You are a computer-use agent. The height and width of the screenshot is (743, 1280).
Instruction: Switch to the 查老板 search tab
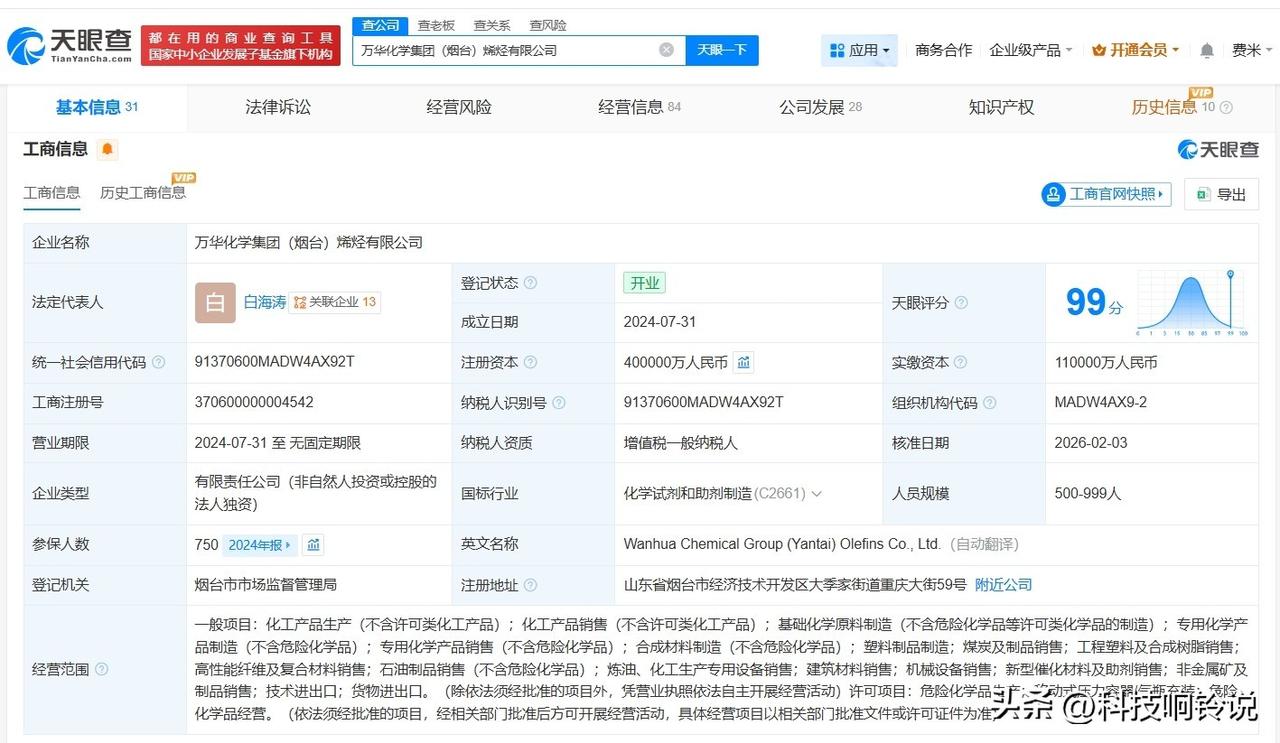coord(436,25)
